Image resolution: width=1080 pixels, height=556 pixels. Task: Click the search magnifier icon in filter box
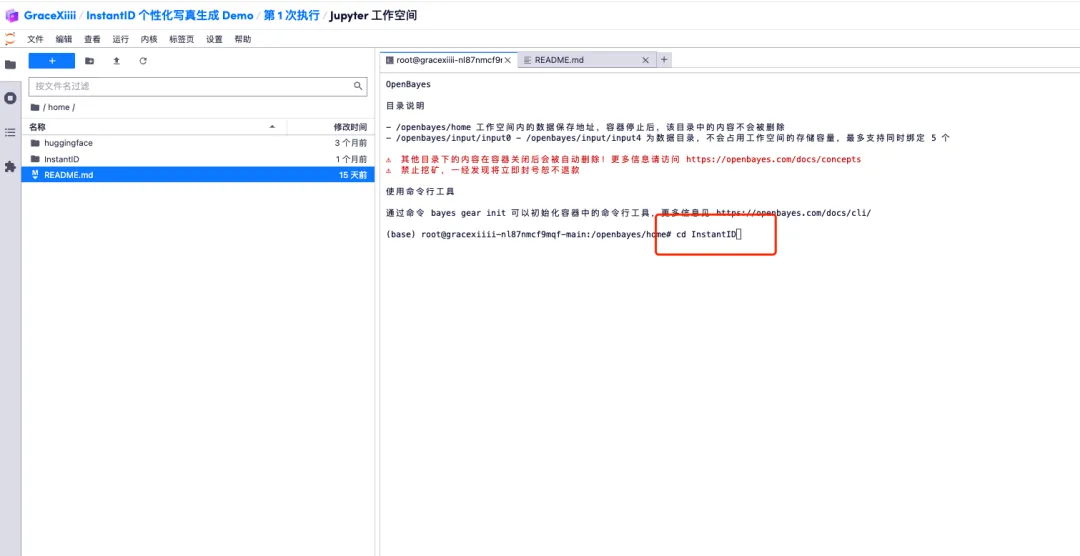(x=358, y=86)
